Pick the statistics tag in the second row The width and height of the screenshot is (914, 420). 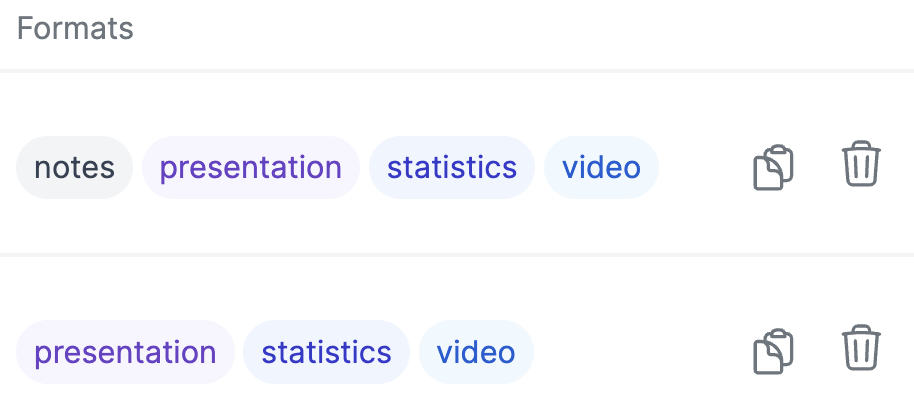tap(326, 352)
